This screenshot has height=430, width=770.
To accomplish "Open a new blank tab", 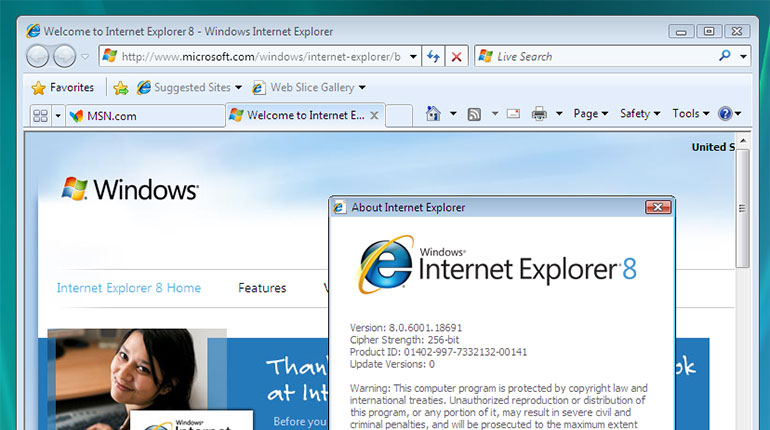I will (x=399, y=116).
